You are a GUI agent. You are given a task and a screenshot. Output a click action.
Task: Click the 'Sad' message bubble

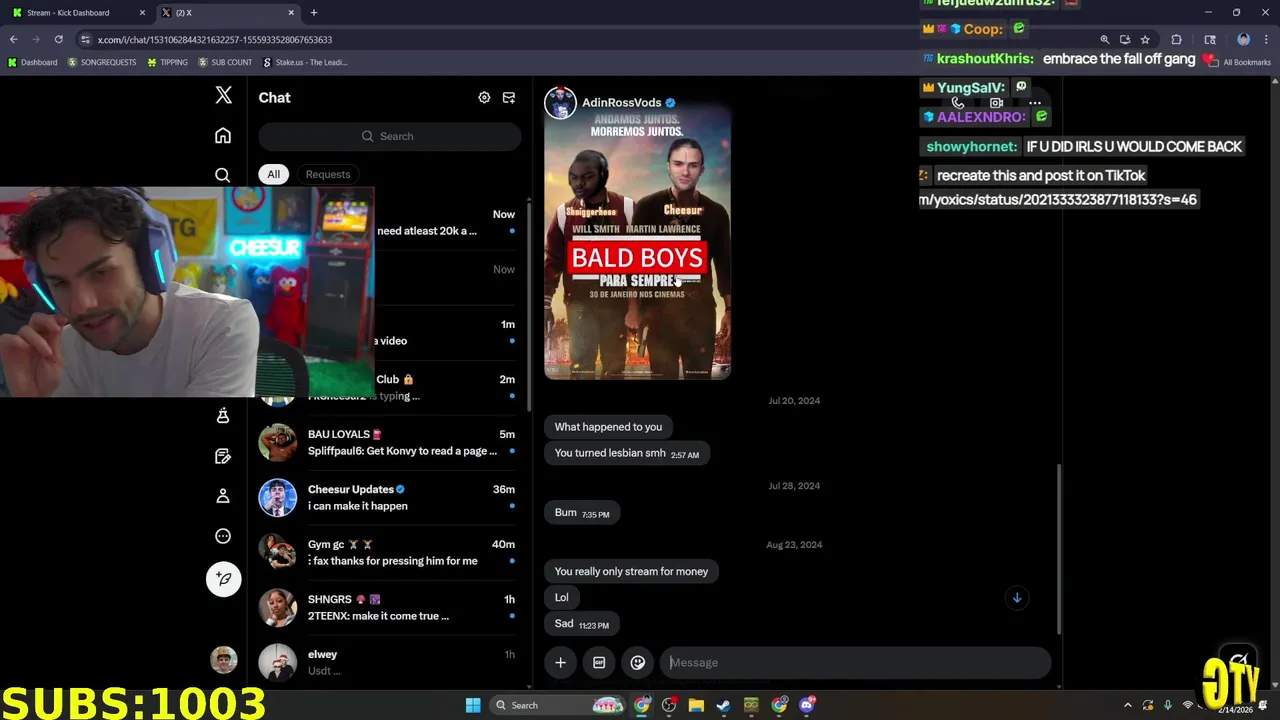click(582, 624)
